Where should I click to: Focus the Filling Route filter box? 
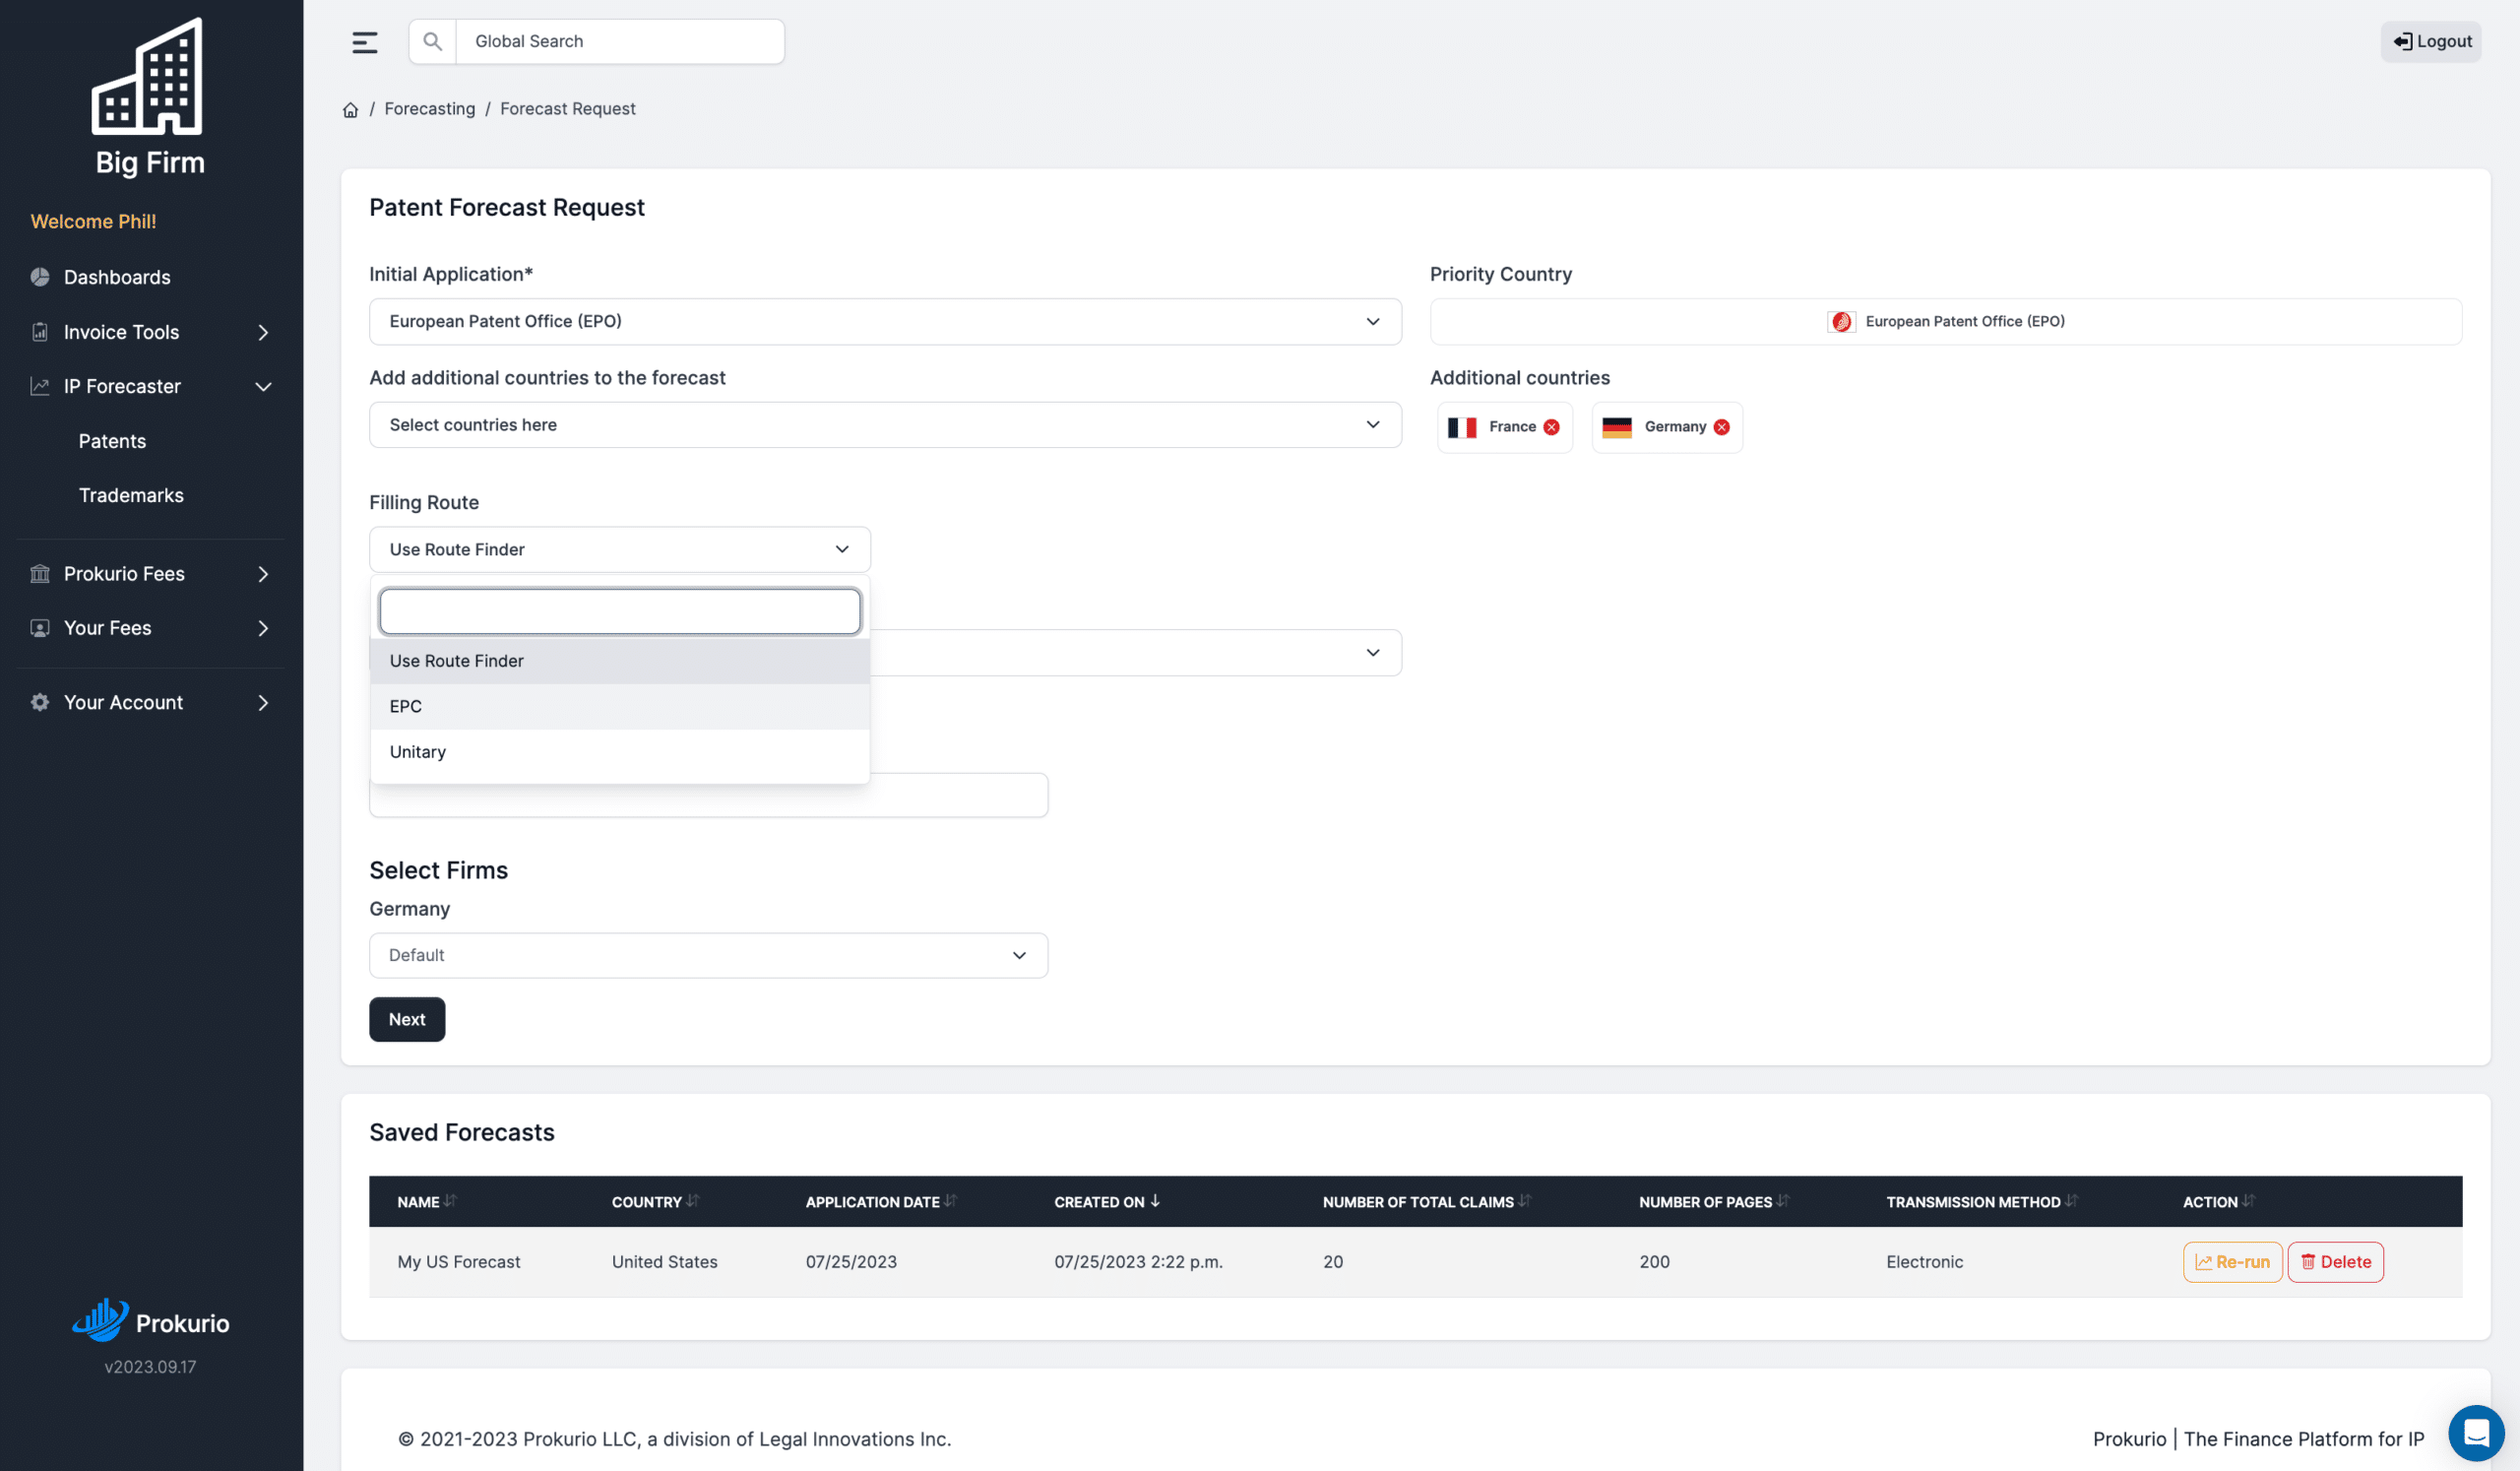(619, 611)
